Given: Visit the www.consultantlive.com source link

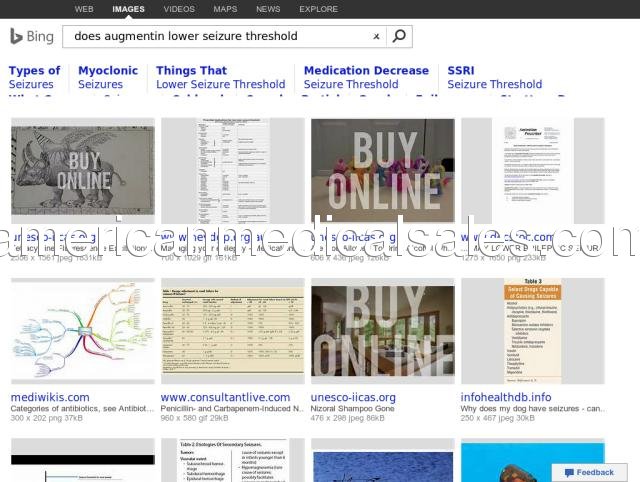Looking at the screenshot, I should 225,397.
